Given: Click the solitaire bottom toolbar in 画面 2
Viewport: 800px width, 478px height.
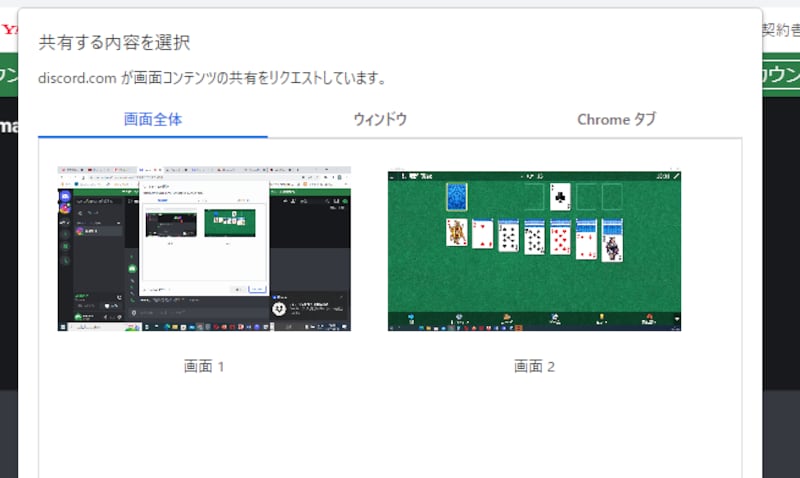Looking at the screenshot, I should [534, 321].
